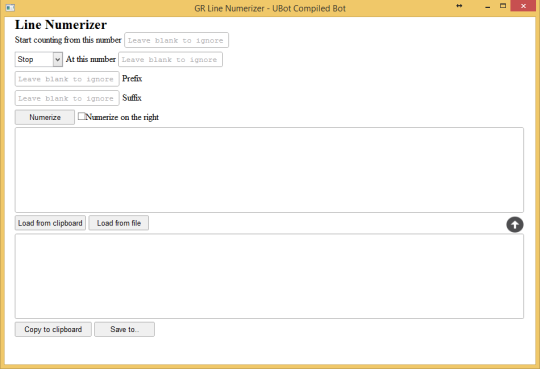The width and height of the screenshot is (540, 369).
Task: Click inside the upper input text area
Action: pyautogui.click(x=269, y=170)
